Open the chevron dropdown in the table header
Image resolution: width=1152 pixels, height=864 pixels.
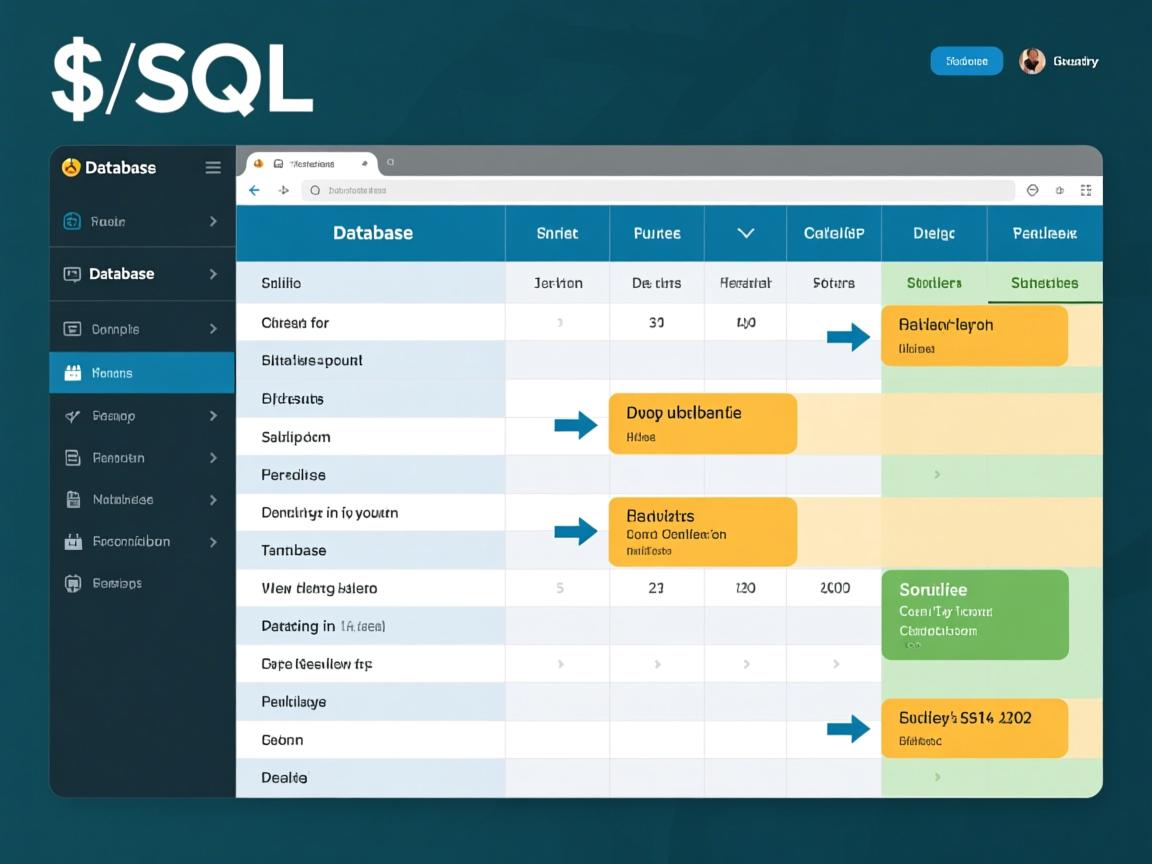click(745, 233)
